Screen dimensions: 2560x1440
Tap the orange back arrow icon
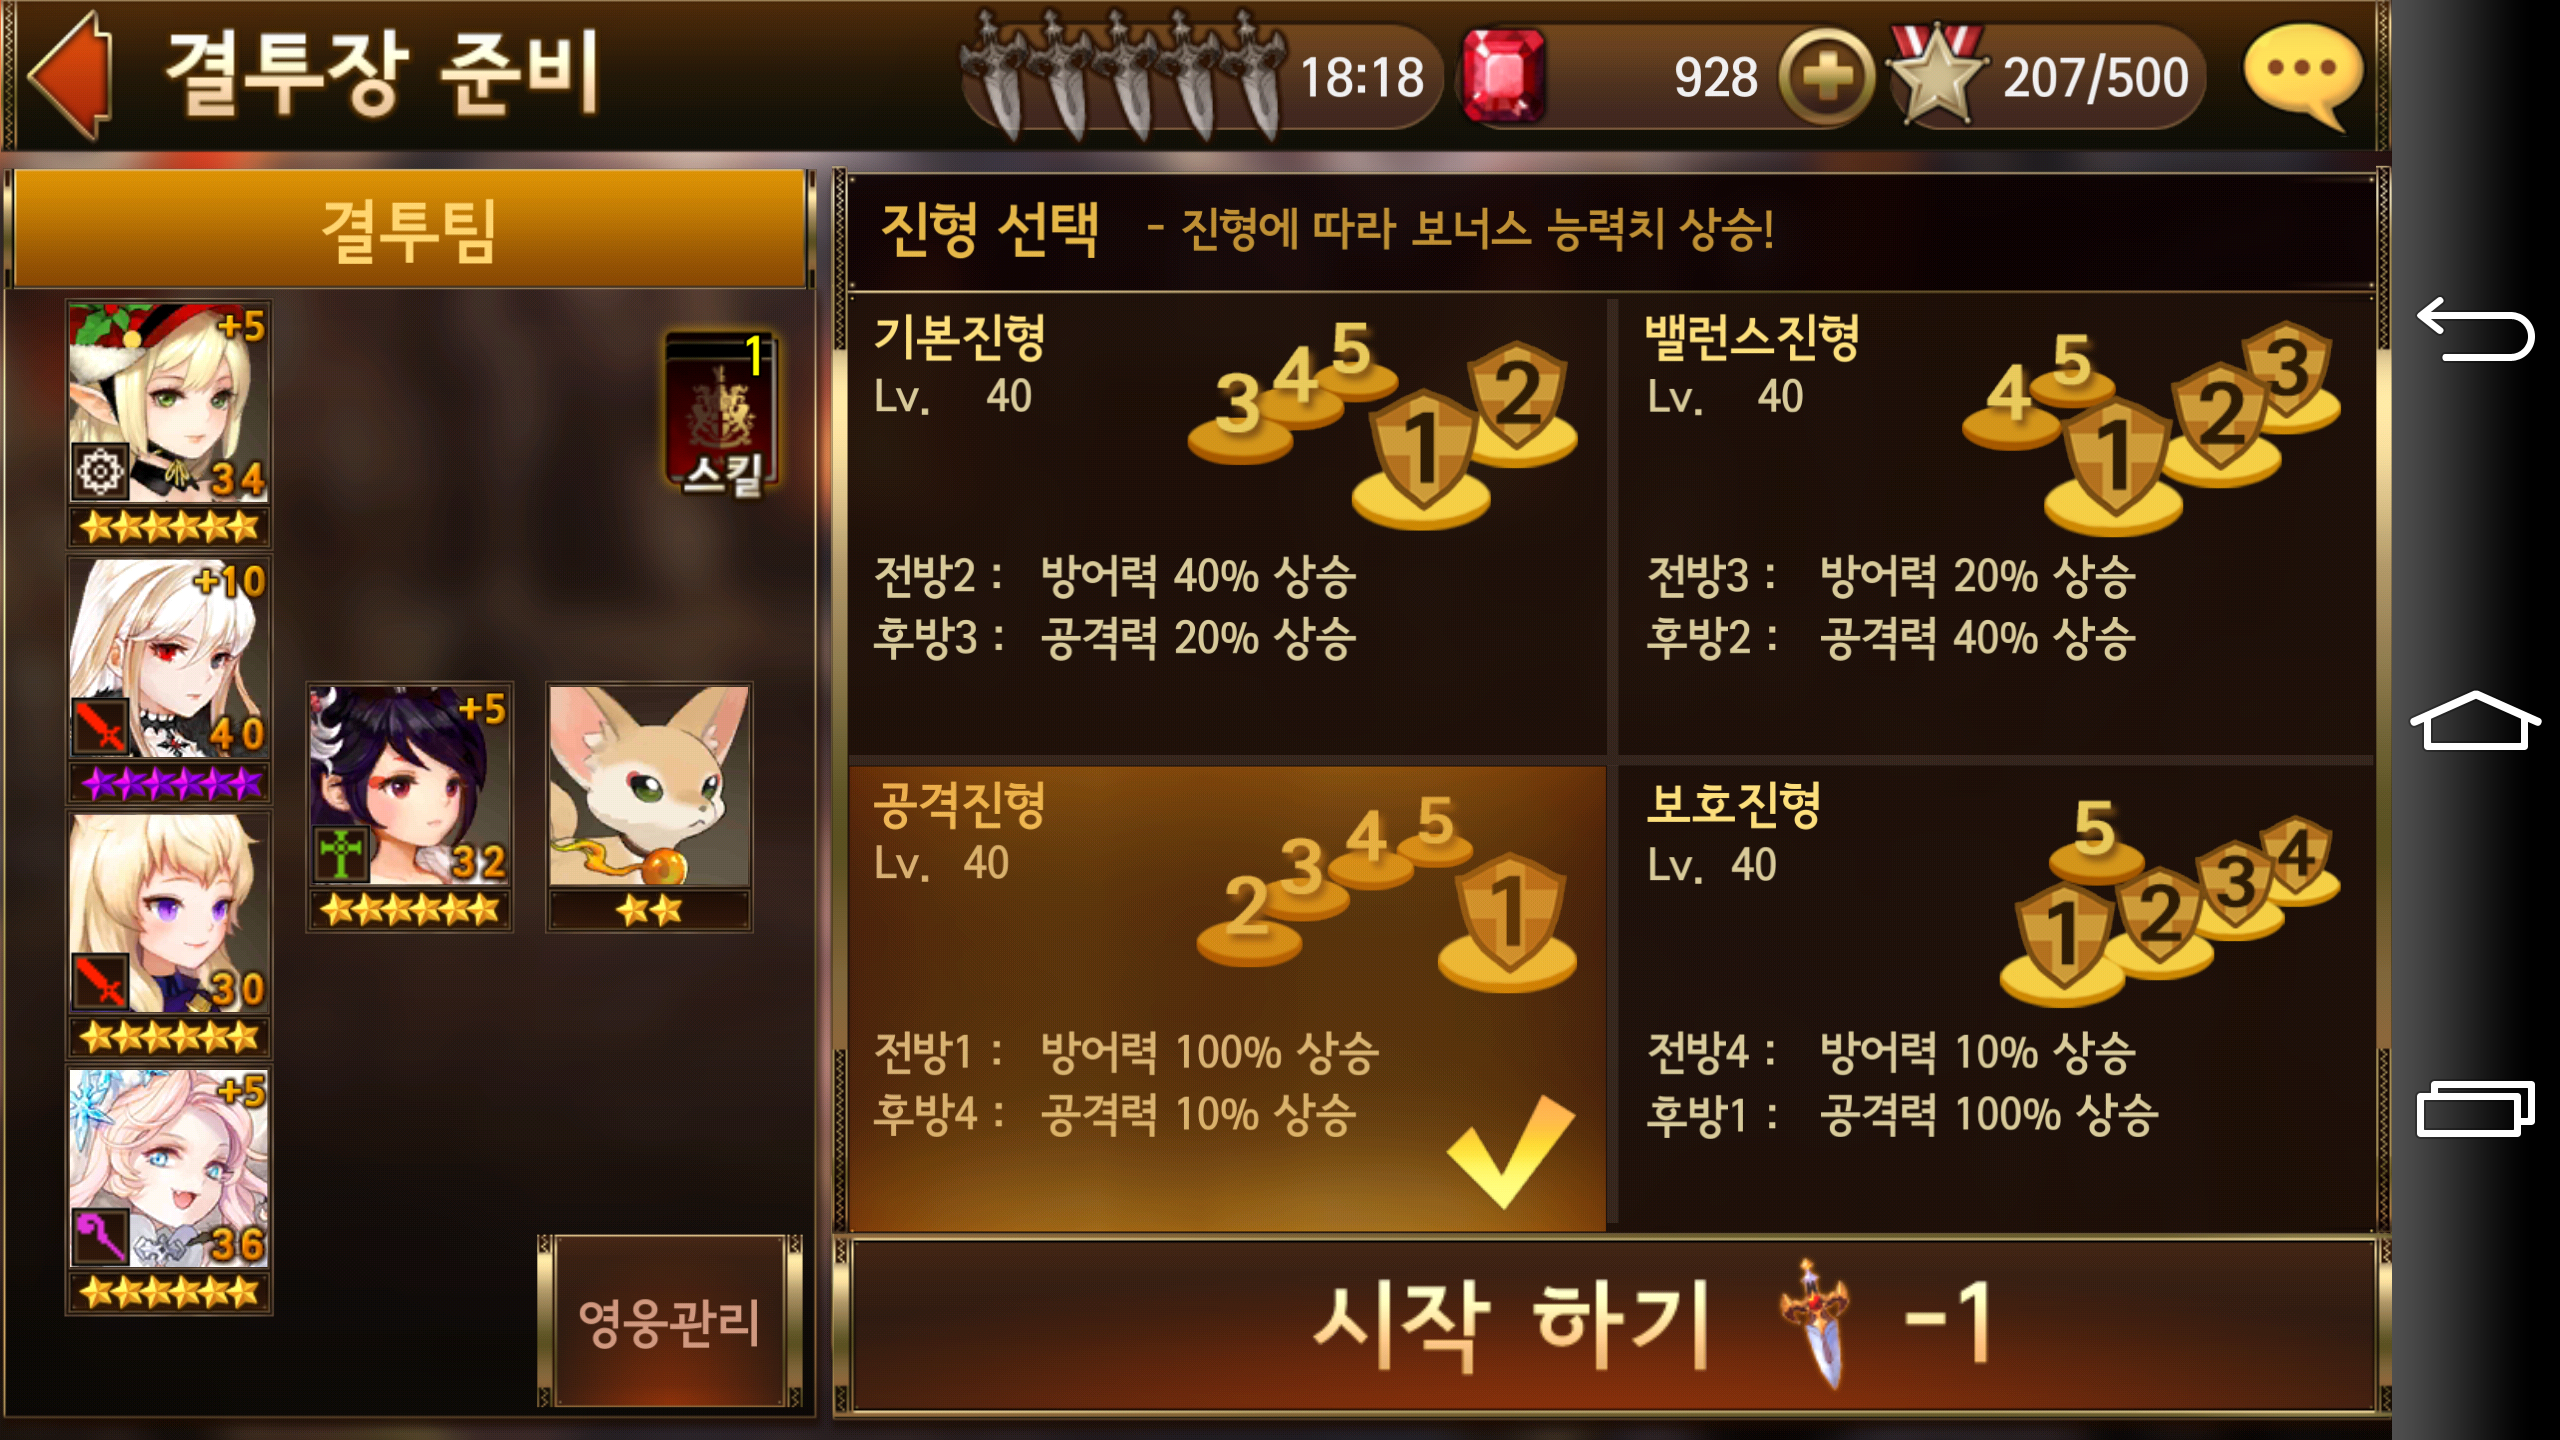pyautogui.click(x=72, y=76)
